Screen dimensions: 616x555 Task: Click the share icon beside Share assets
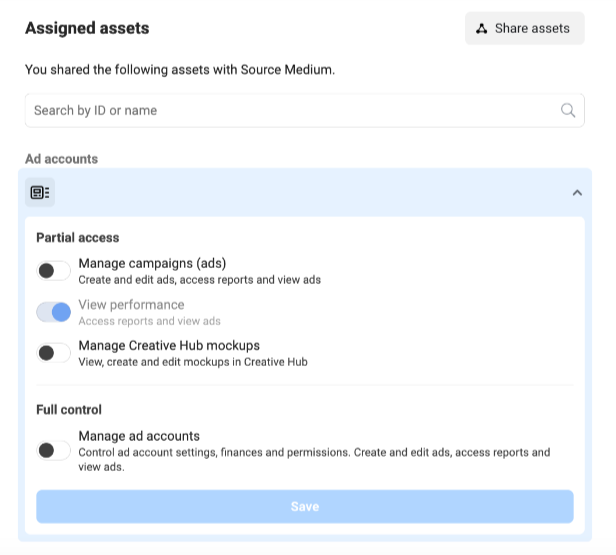pyautogui.click(x=482, y=28)
